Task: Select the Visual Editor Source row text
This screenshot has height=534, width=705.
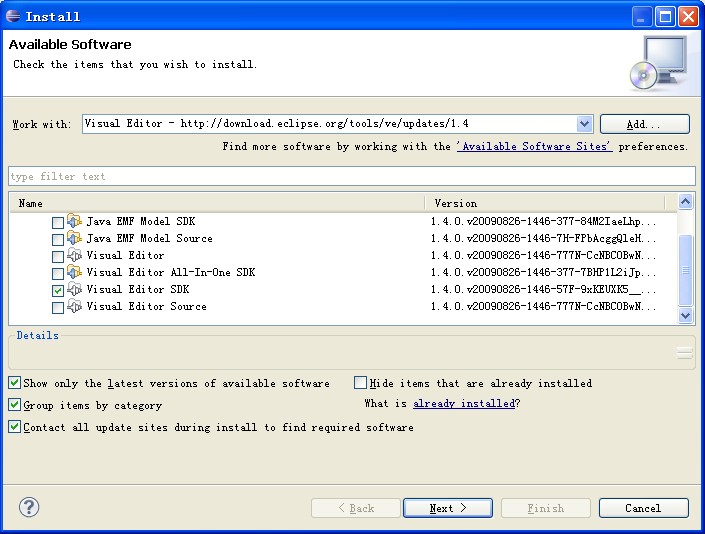Action: [x=147, y=307]
